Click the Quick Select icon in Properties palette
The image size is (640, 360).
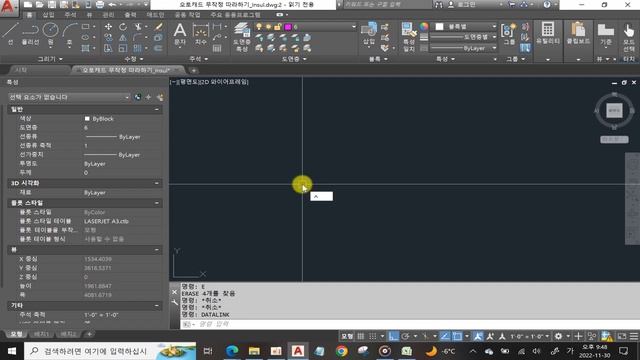[x=160, y=97]
